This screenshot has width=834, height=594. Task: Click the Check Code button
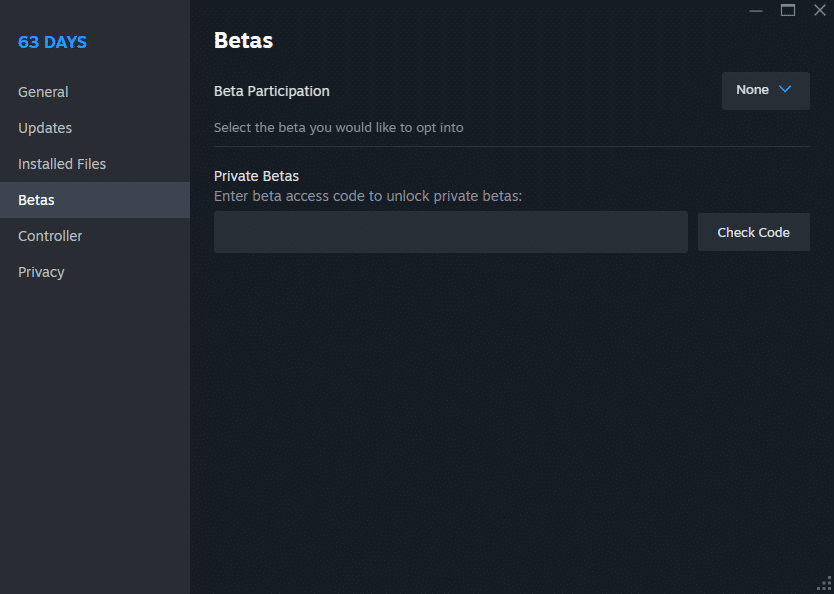(x=753, y=232)
